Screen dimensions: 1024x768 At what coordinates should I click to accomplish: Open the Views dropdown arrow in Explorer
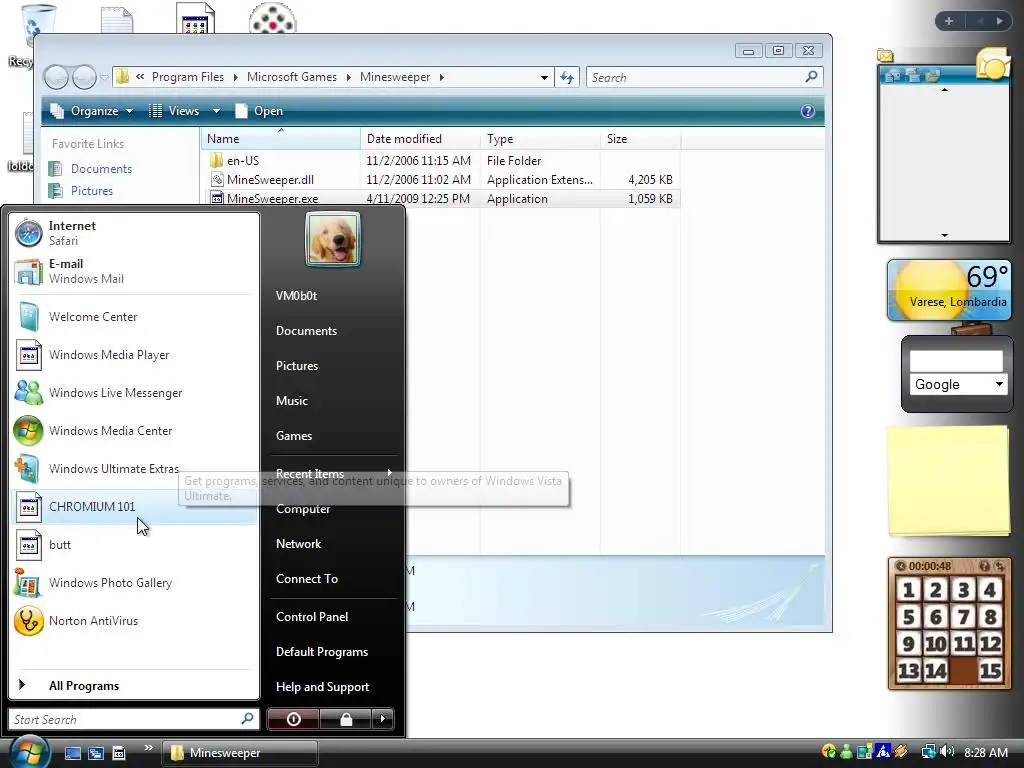pos(216,111)
